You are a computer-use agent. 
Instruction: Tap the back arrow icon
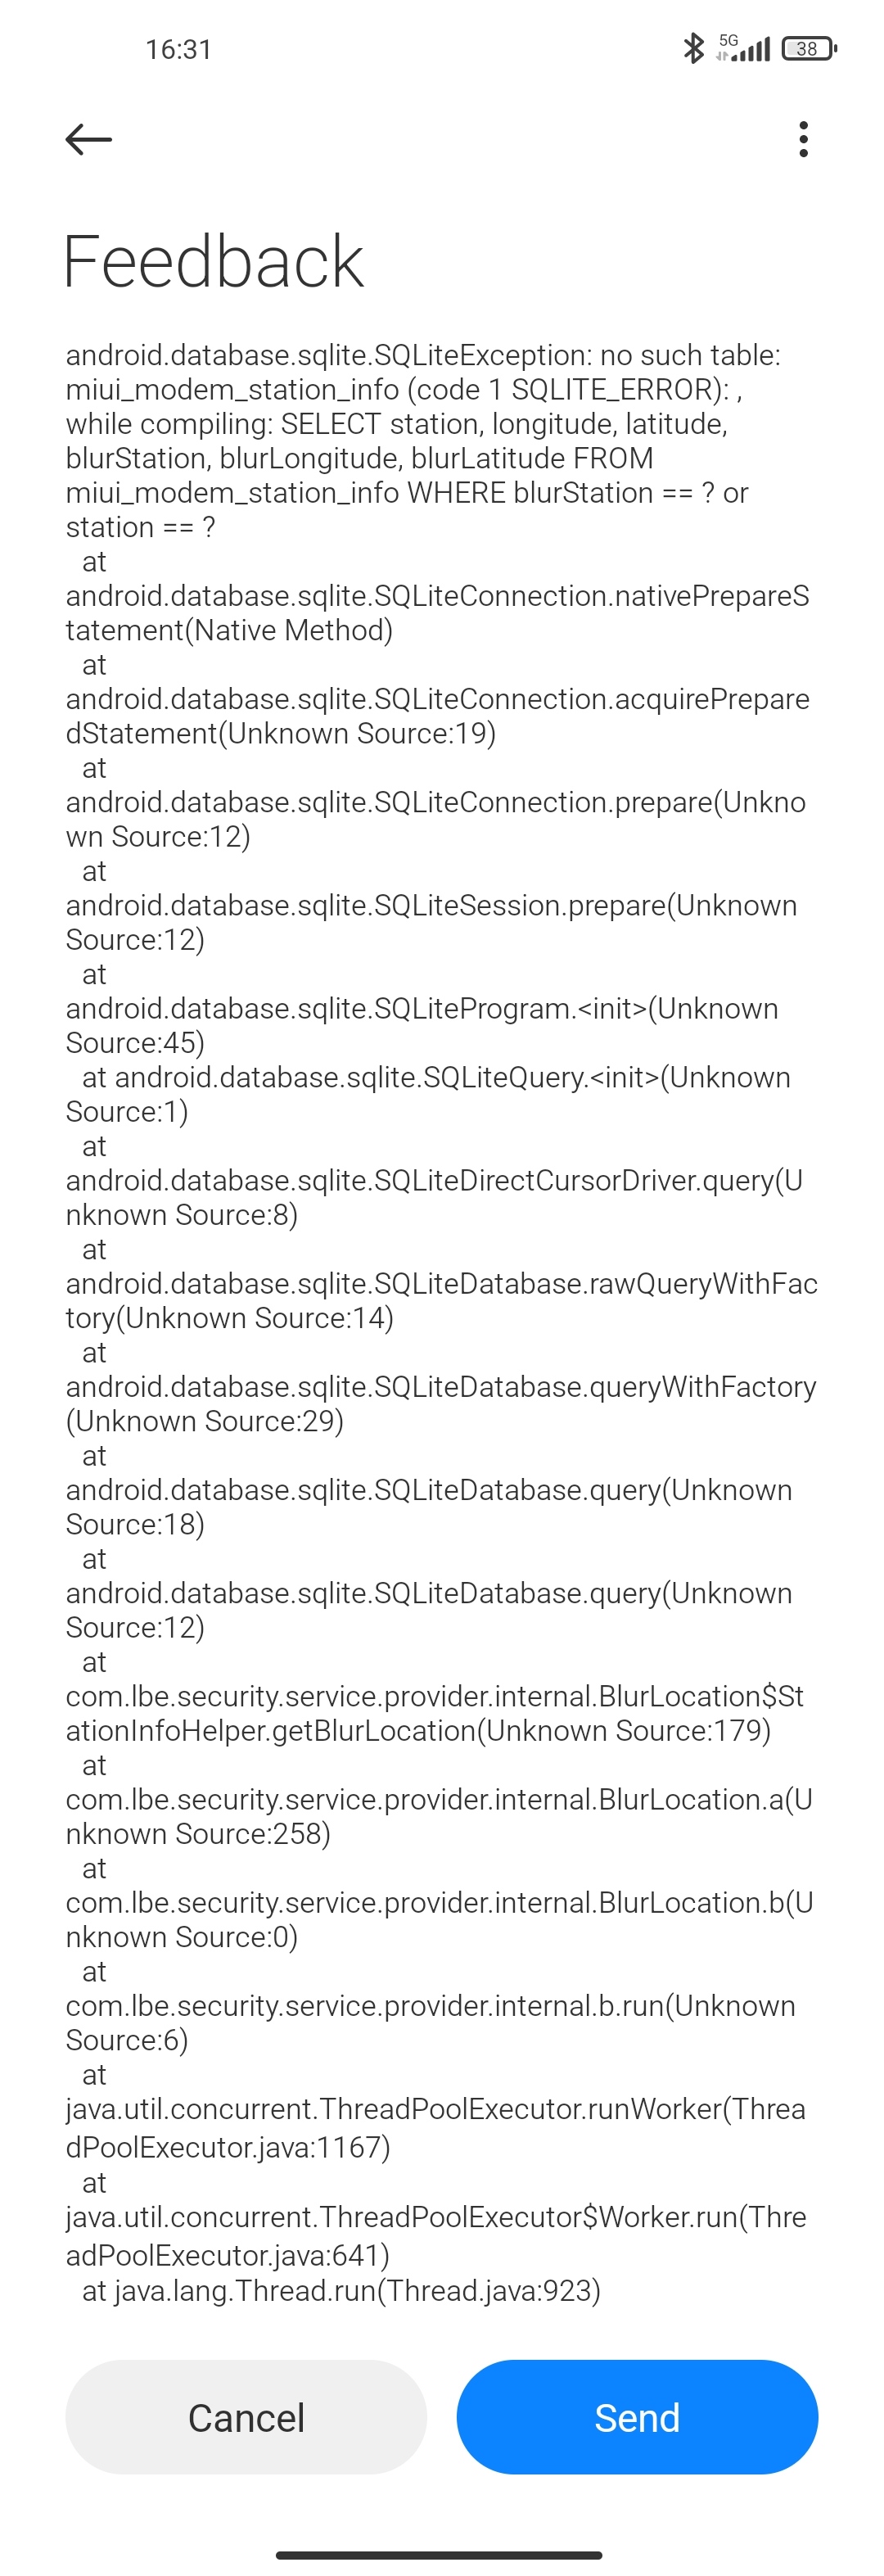pyautogui.click(x=88, y=139)
